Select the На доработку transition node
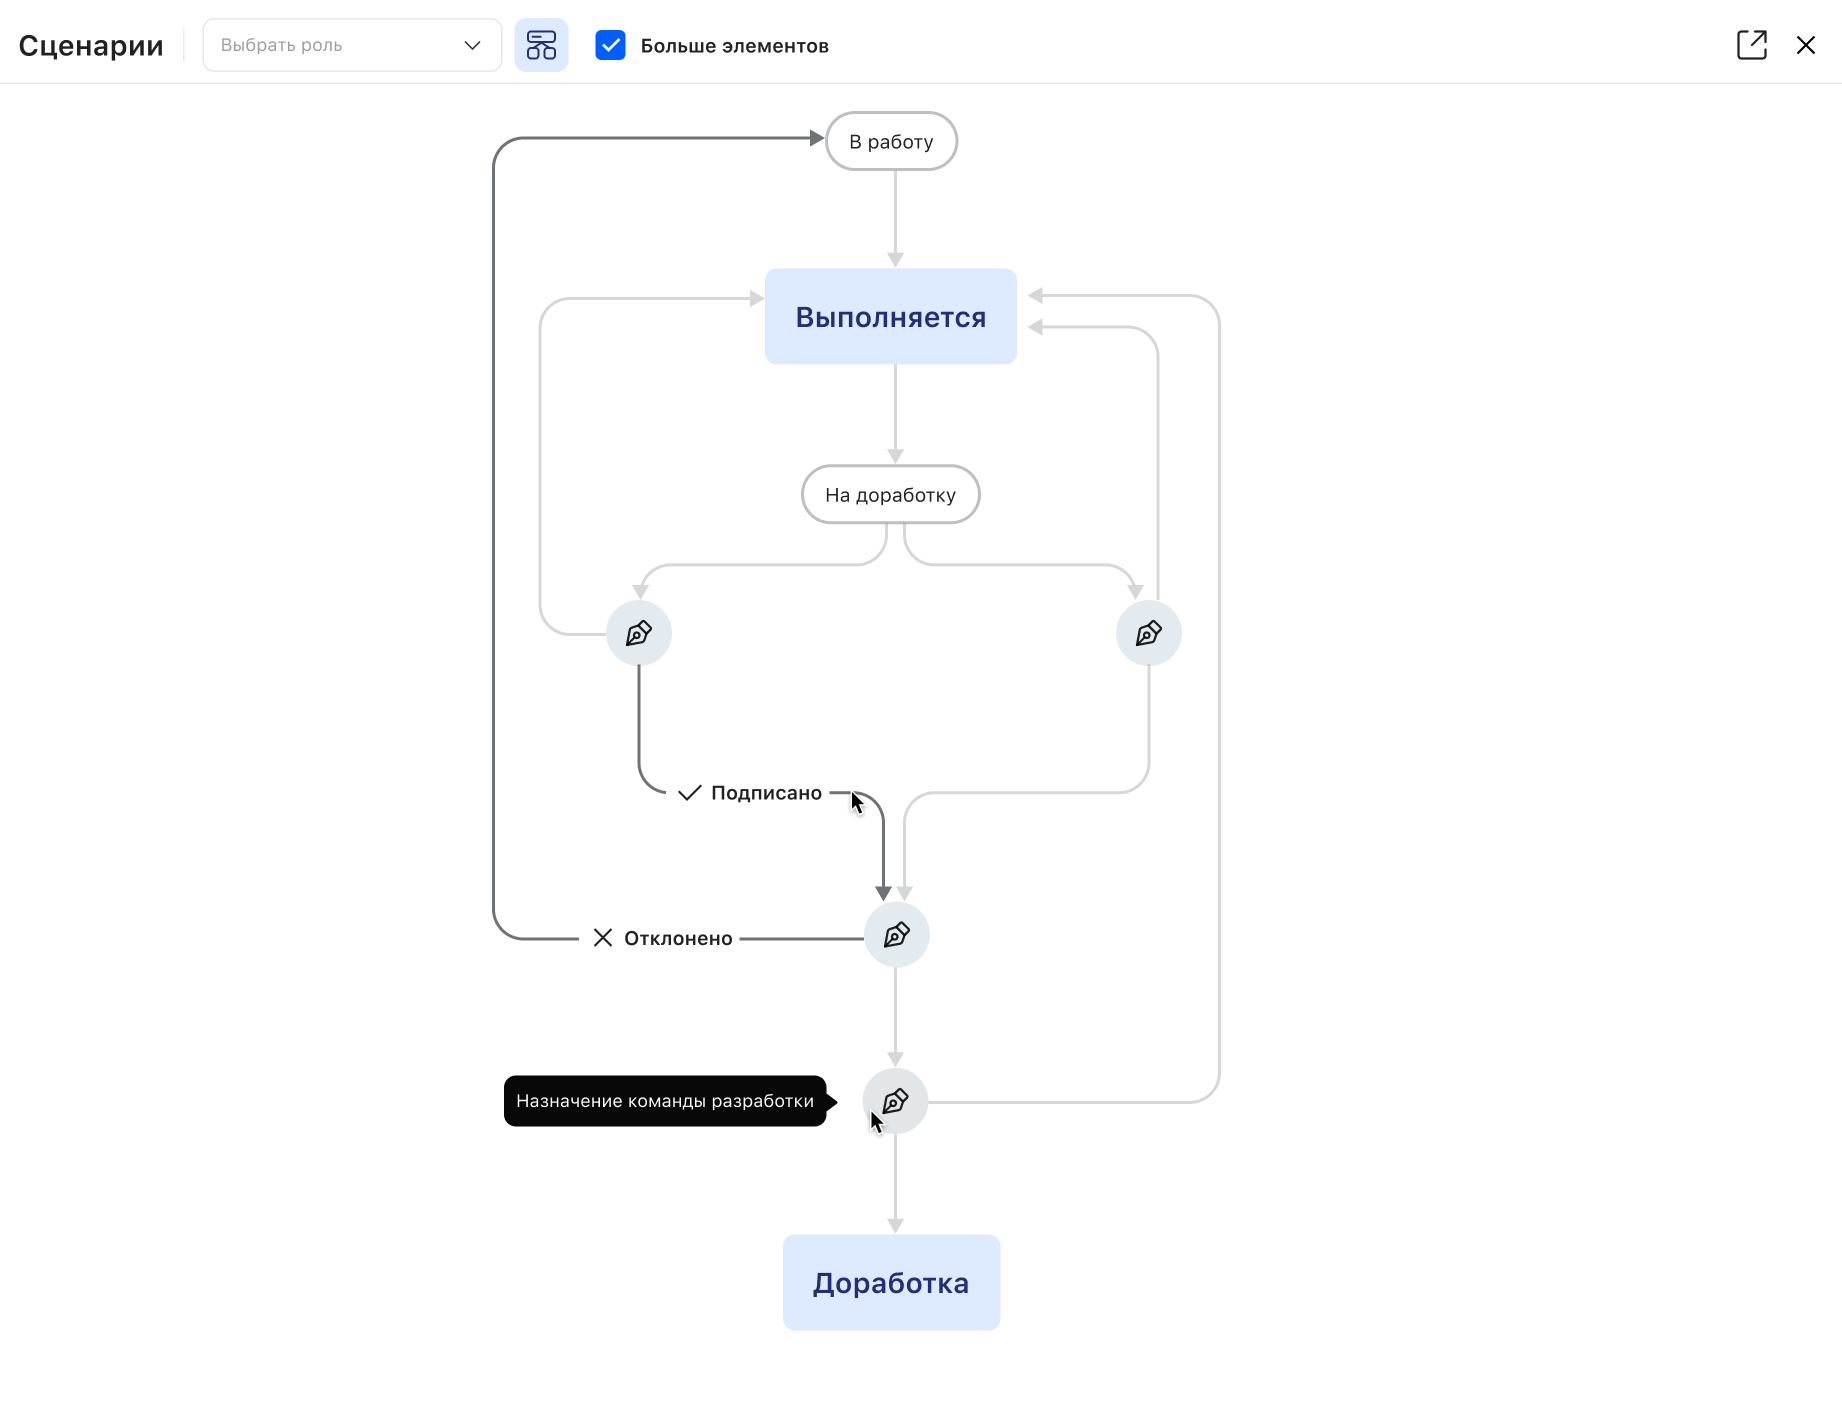Image resolution: width=1842 pixels, height=1415 pixels. point(890,494)
